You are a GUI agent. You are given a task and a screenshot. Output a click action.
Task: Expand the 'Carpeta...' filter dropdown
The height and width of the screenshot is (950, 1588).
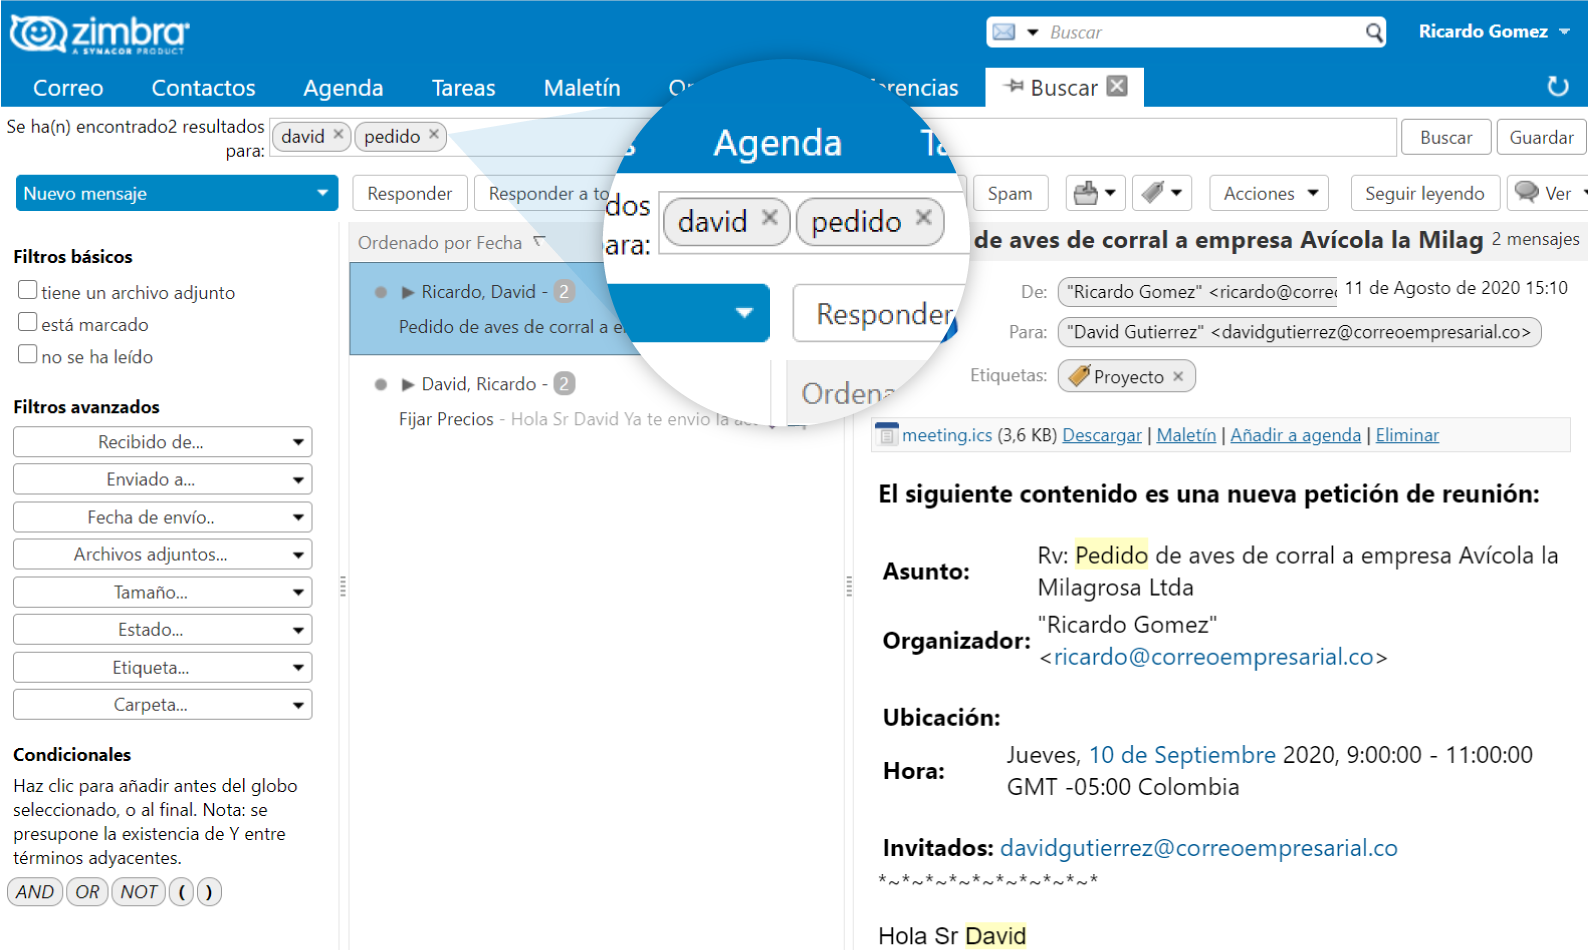tap(162, 705)
